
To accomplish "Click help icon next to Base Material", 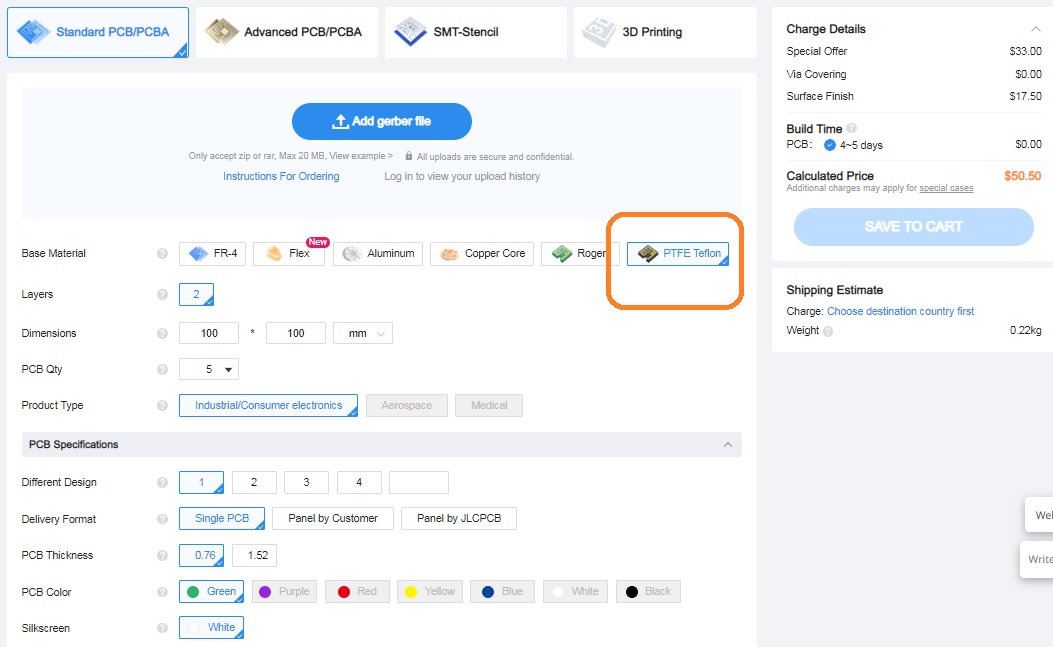I will tap(163, 254).
